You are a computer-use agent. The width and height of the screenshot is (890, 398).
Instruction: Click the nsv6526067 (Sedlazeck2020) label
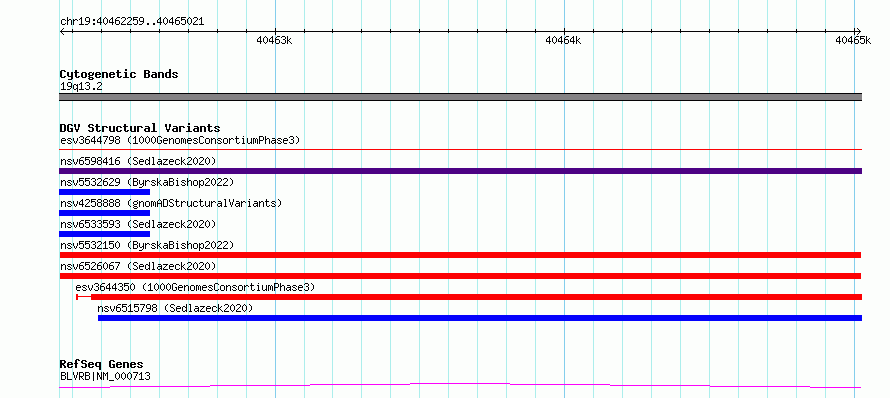(x=138, y=266)
